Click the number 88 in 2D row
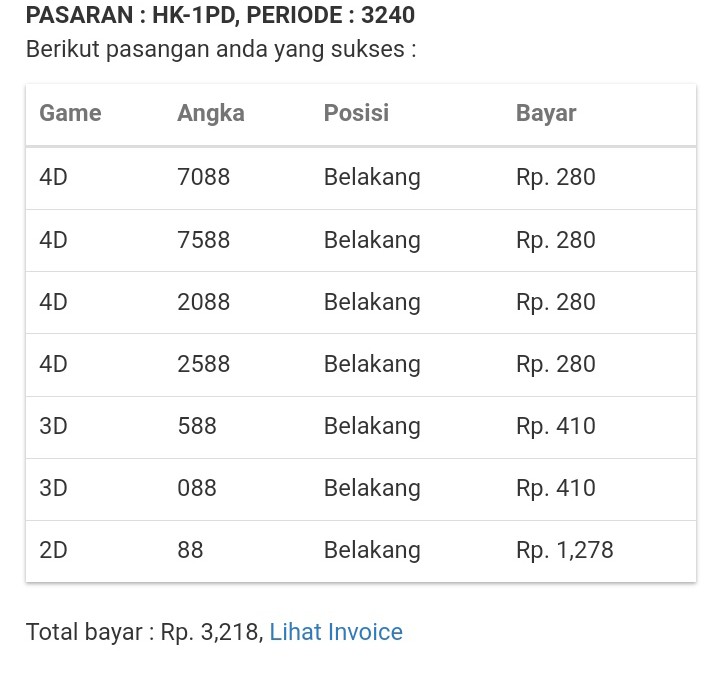Screen dimensions: 720x681 190,550
